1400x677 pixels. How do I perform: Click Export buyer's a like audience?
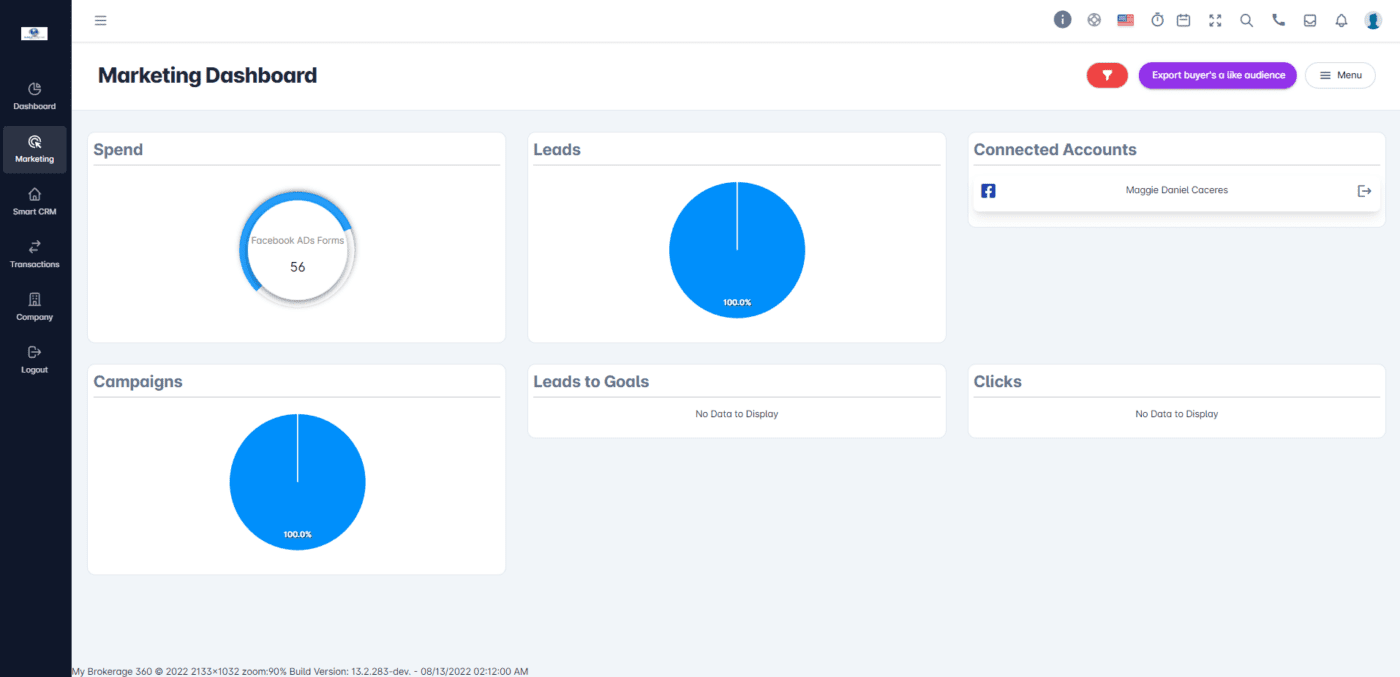1217,75
